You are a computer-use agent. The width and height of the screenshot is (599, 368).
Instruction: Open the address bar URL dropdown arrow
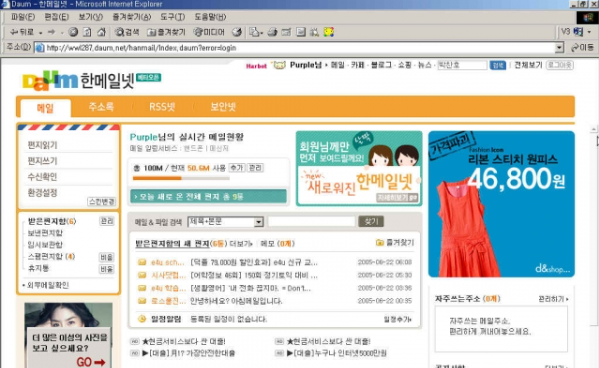559,48
